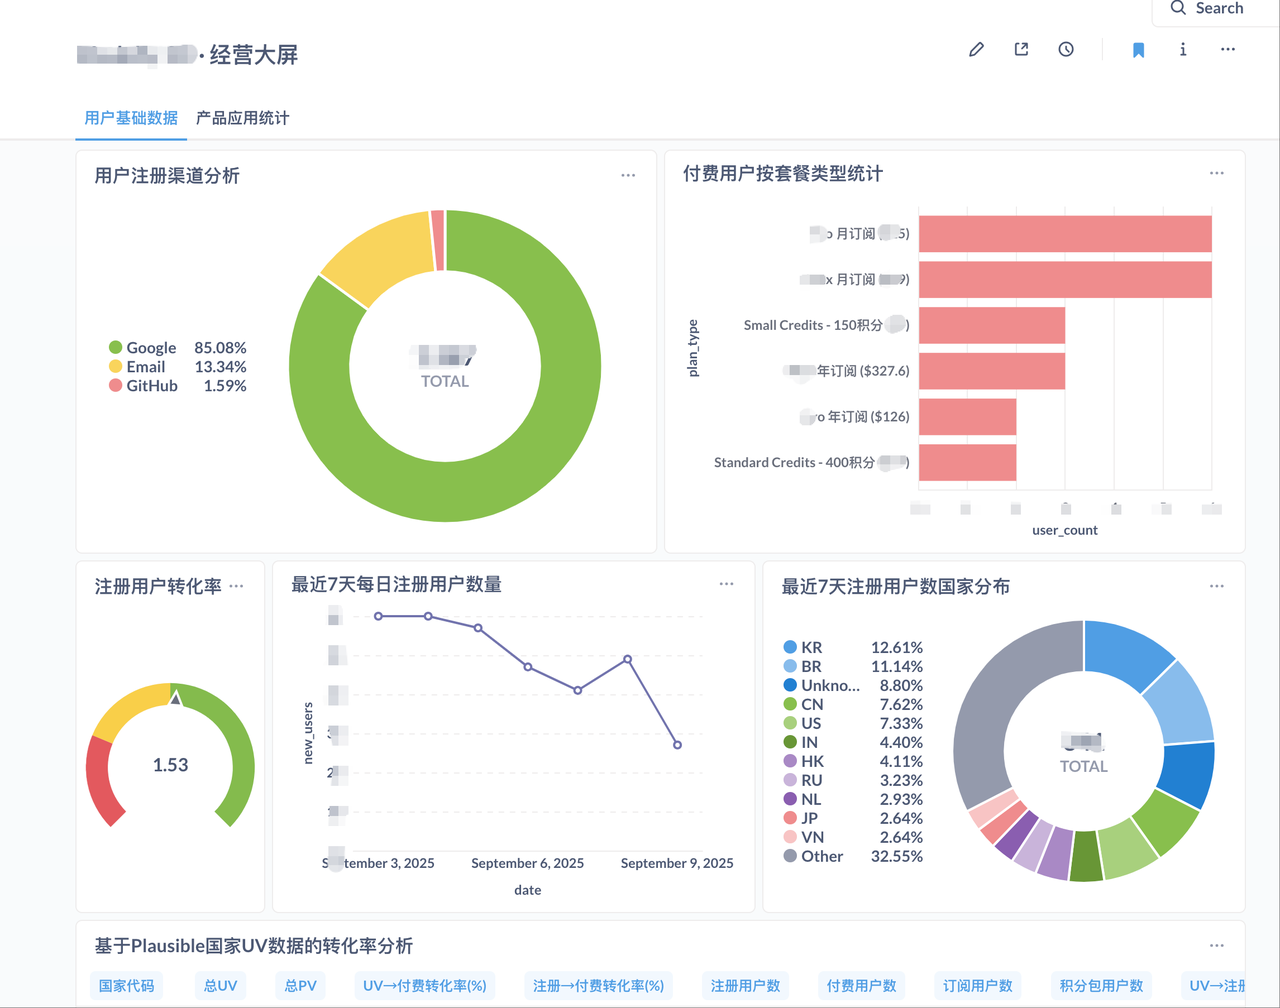Screen dimensions: 1280x1008
Task: Open the 最近7天每日注册用户数量 card ellipsis menu
Action: 726,584
